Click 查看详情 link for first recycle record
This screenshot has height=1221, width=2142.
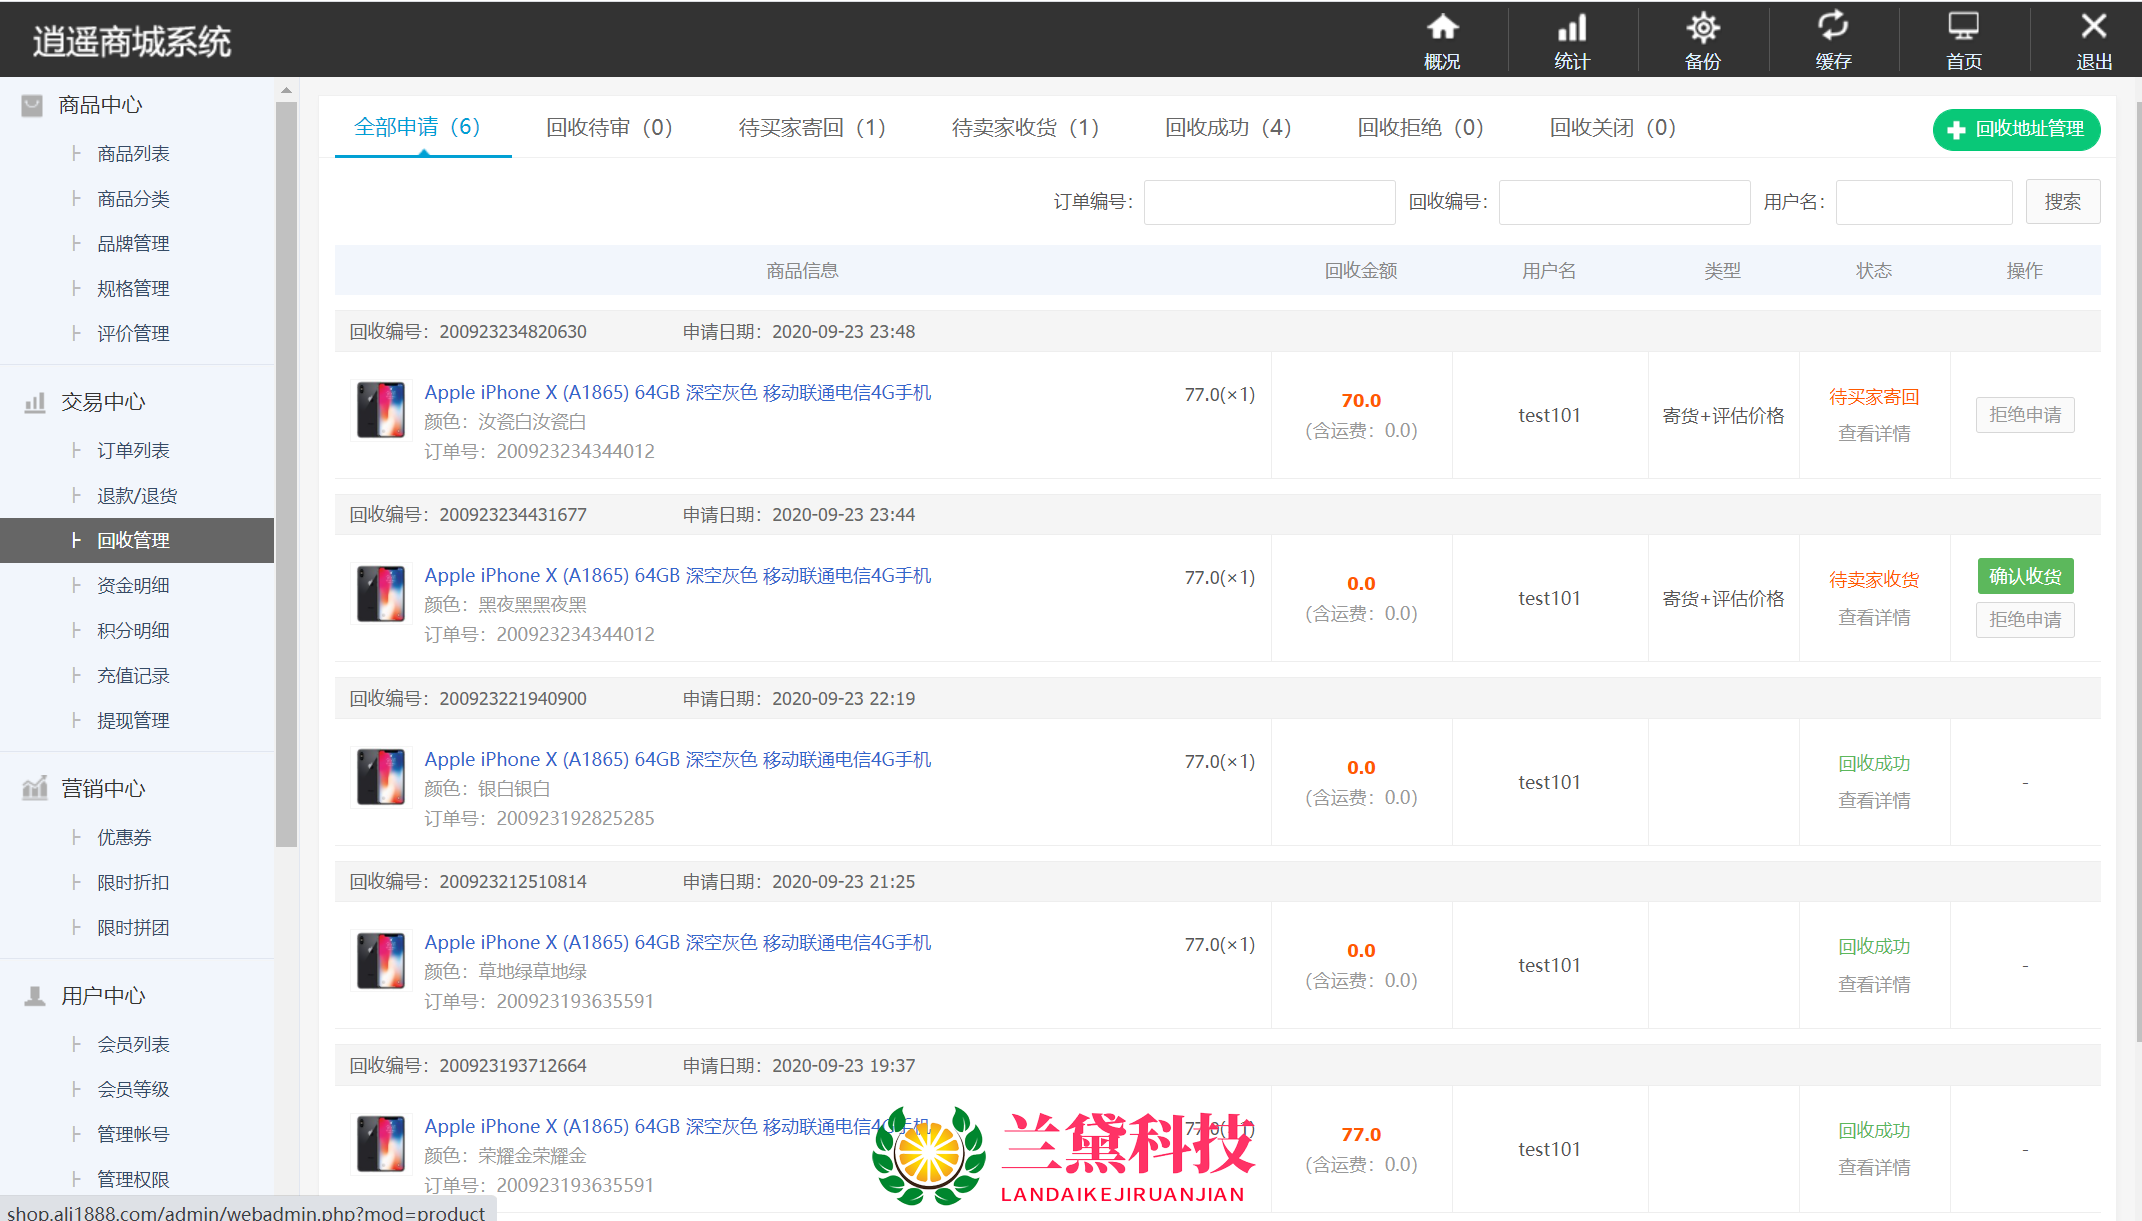[1873, 434]
